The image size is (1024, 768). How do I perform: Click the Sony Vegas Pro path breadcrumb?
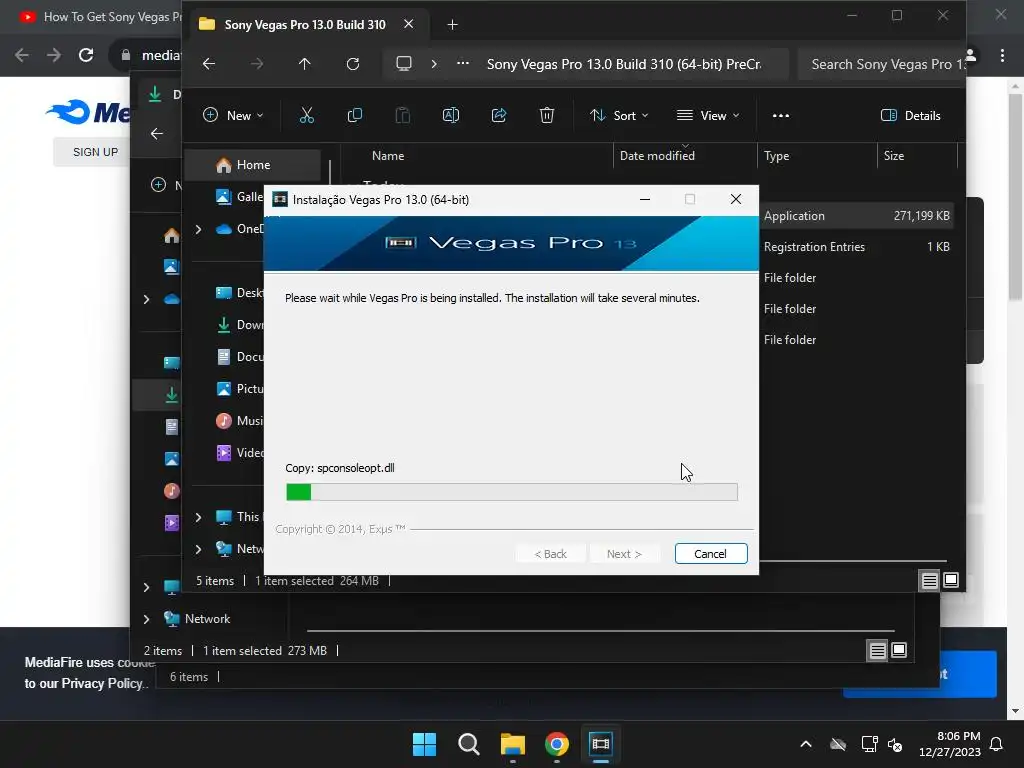(x=624, y=64)
